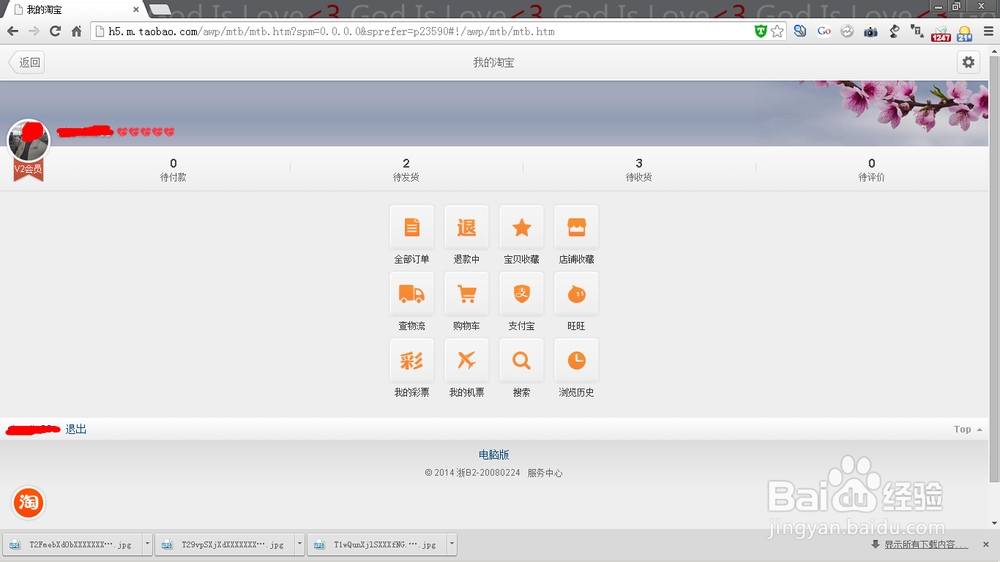
Task: Open the 旺旺 chat icon
Action: click(576, 294)
